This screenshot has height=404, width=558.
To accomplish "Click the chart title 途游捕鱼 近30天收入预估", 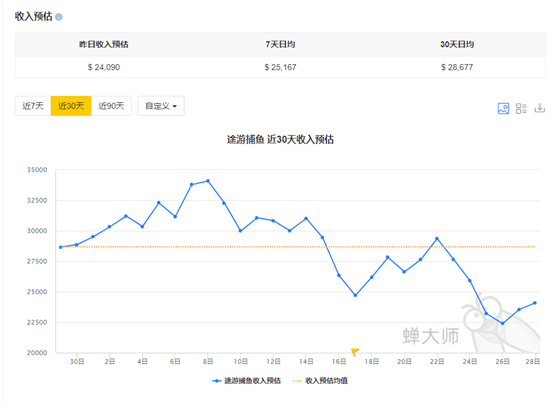I will (x=280, y=140).
